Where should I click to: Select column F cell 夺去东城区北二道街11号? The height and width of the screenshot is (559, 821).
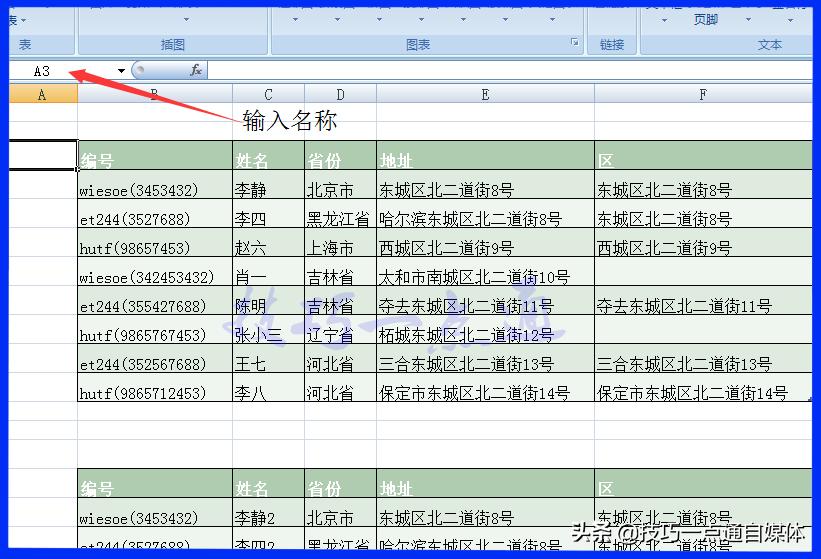tap(703, 300)
